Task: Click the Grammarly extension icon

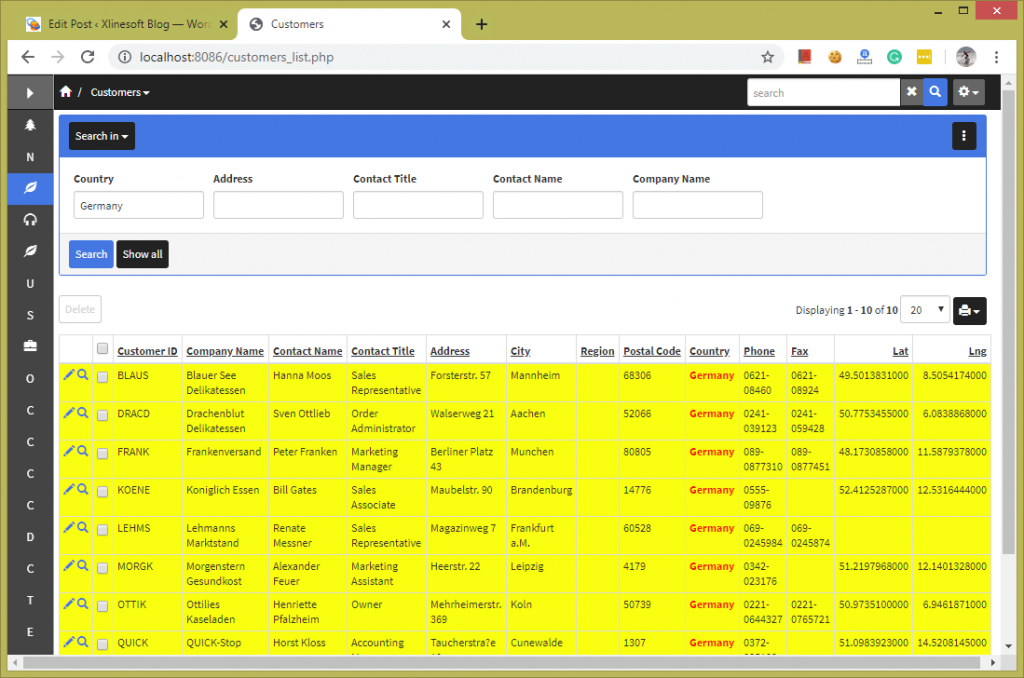Action: (894, 57)
